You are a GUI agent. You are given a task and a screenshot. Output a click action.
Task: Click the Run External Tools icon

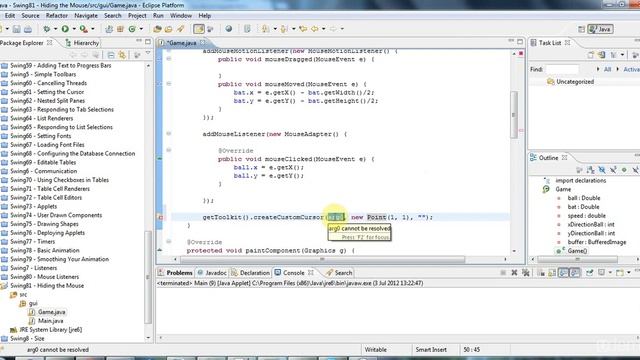pos(84,29)
